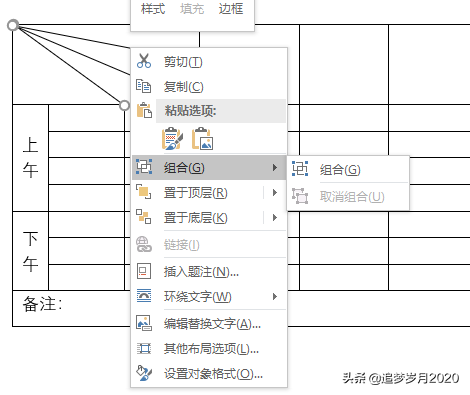Image resolution: width=470 pixels, height=395 pixels.
Task: Click the Send to Back icon
Action: tap(144, 217)
